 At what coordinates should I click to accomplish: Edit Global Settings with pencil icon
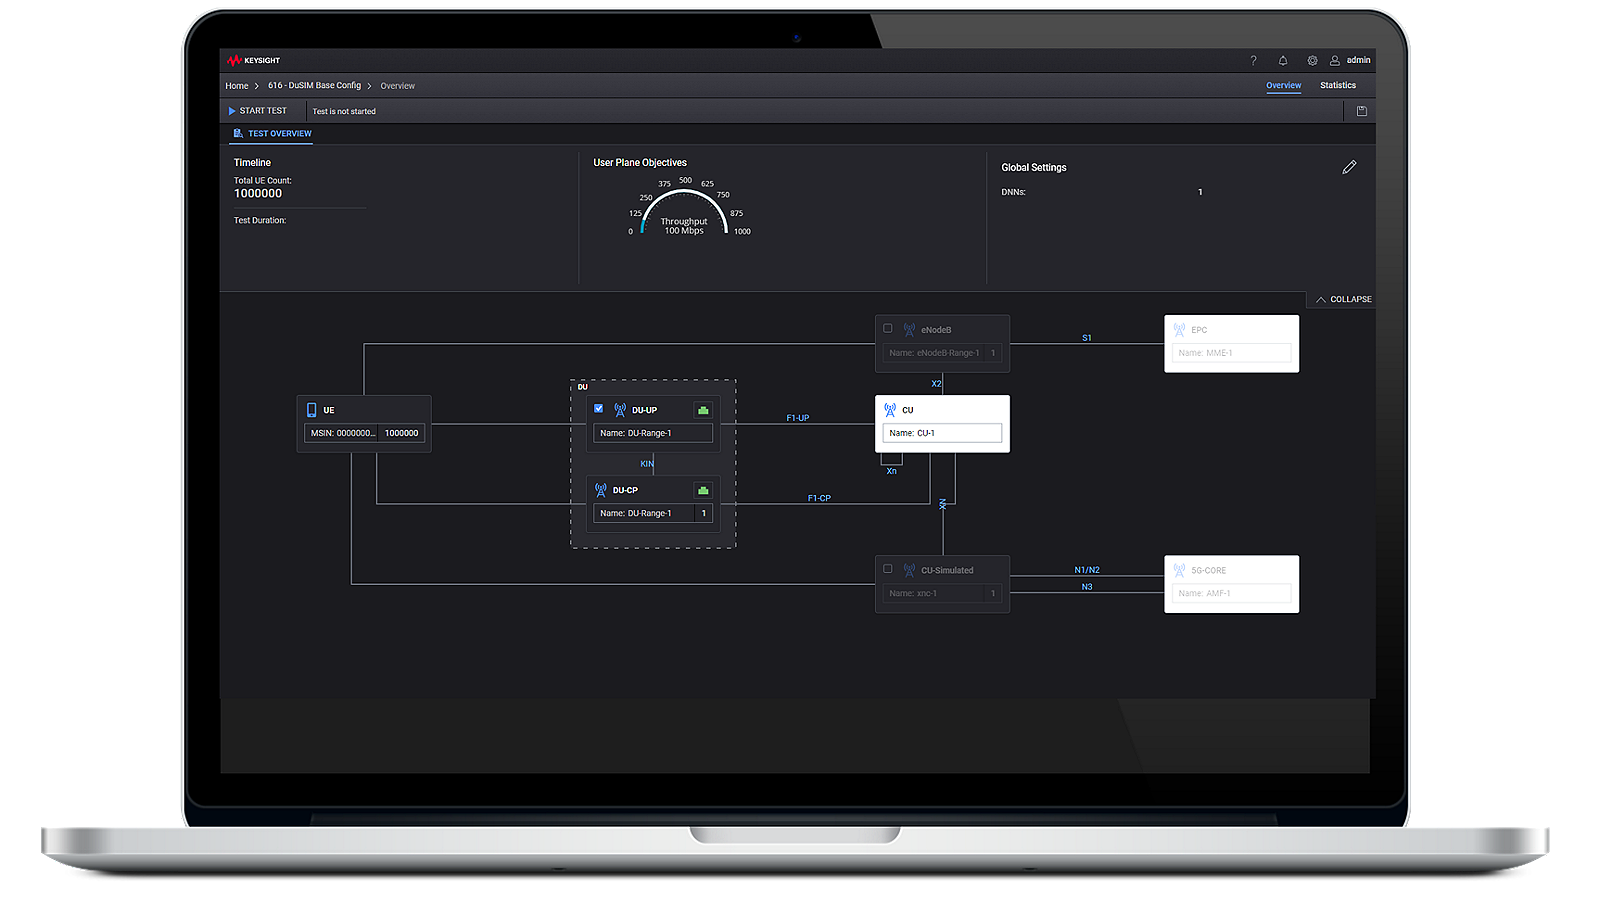tap(1349, 167)
